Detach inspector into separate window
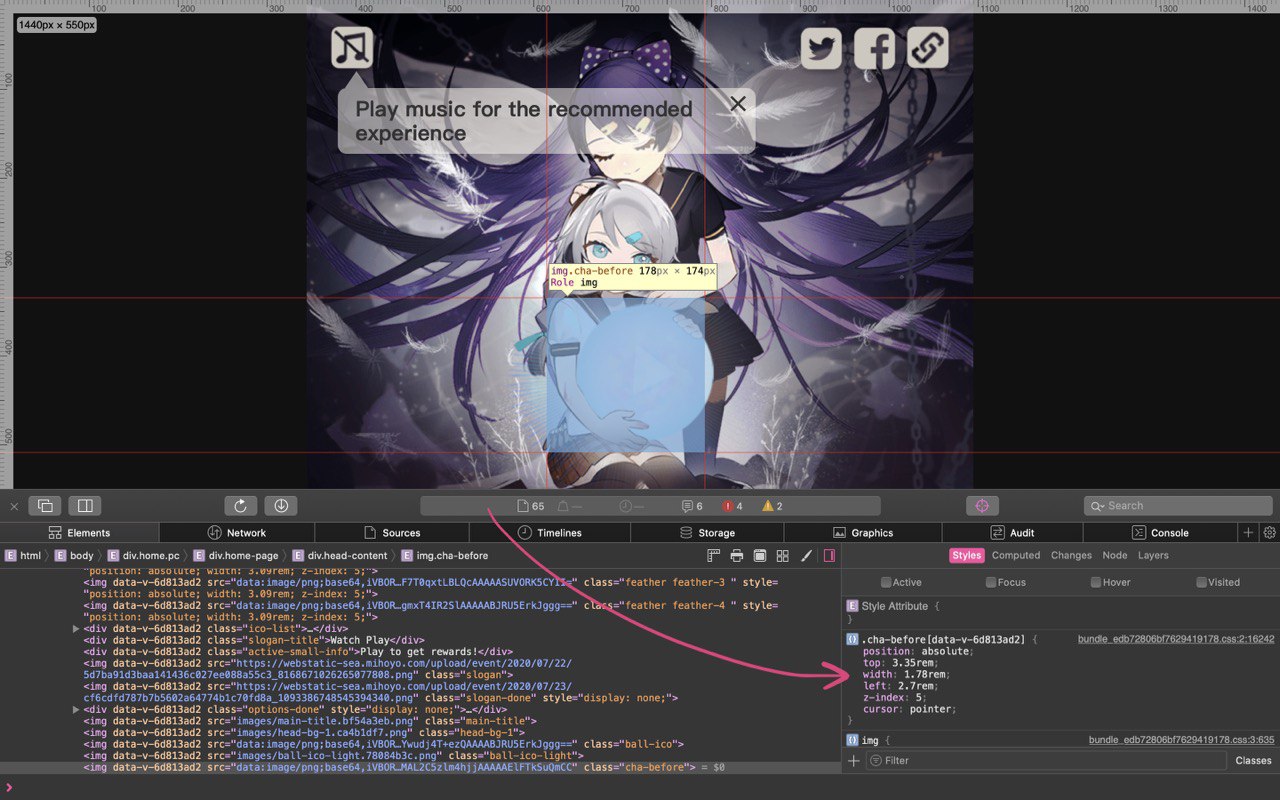 click(x=46, y=506)
